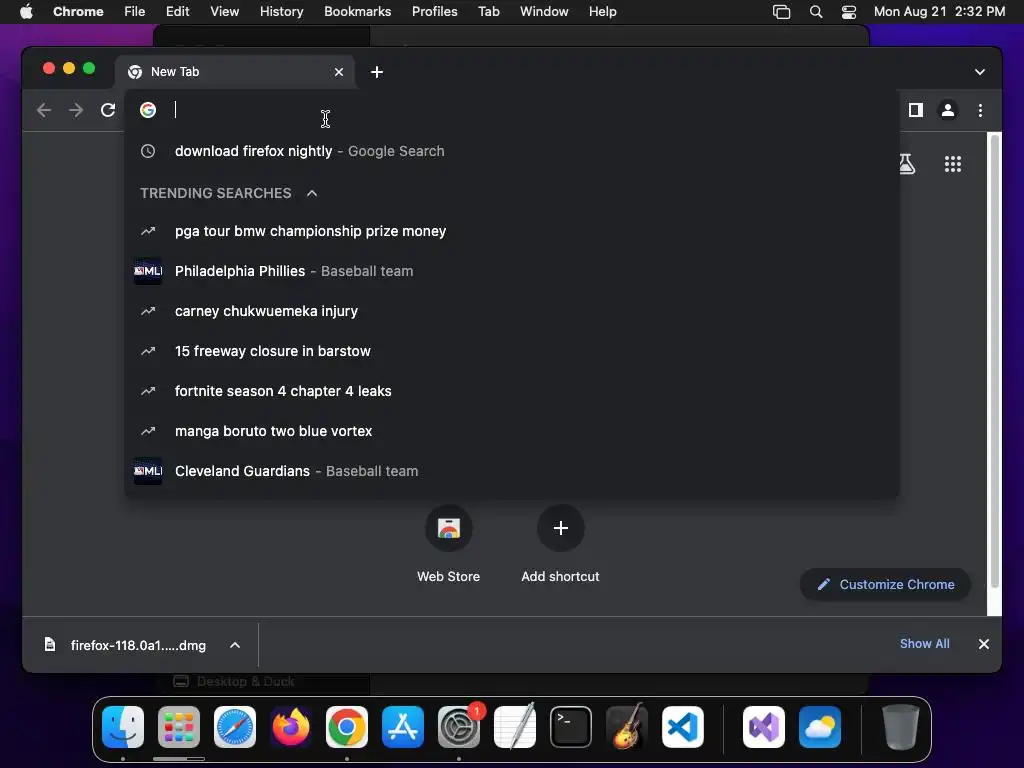Open Firefox from the Dock
This screenshot has width=1024, height=768.
(291, 727)
